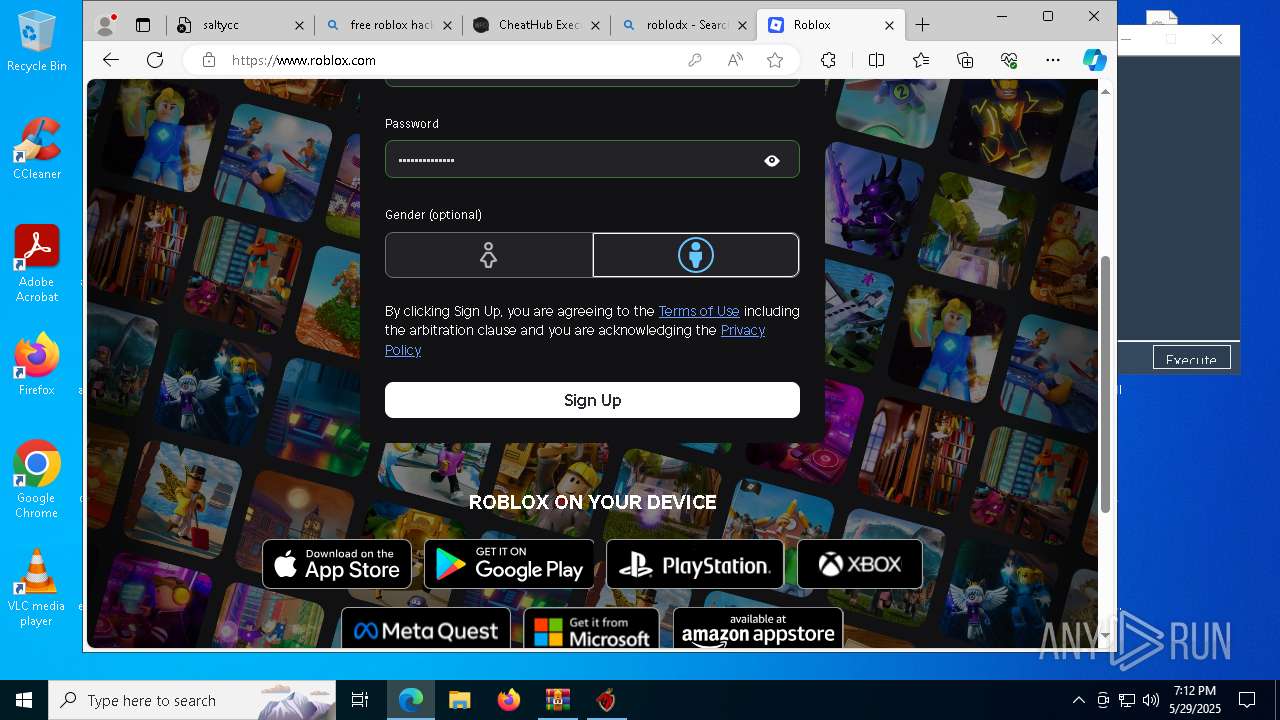Close the Roblox tab
This screenshot has height=720, width=1280.
point(889,25)
